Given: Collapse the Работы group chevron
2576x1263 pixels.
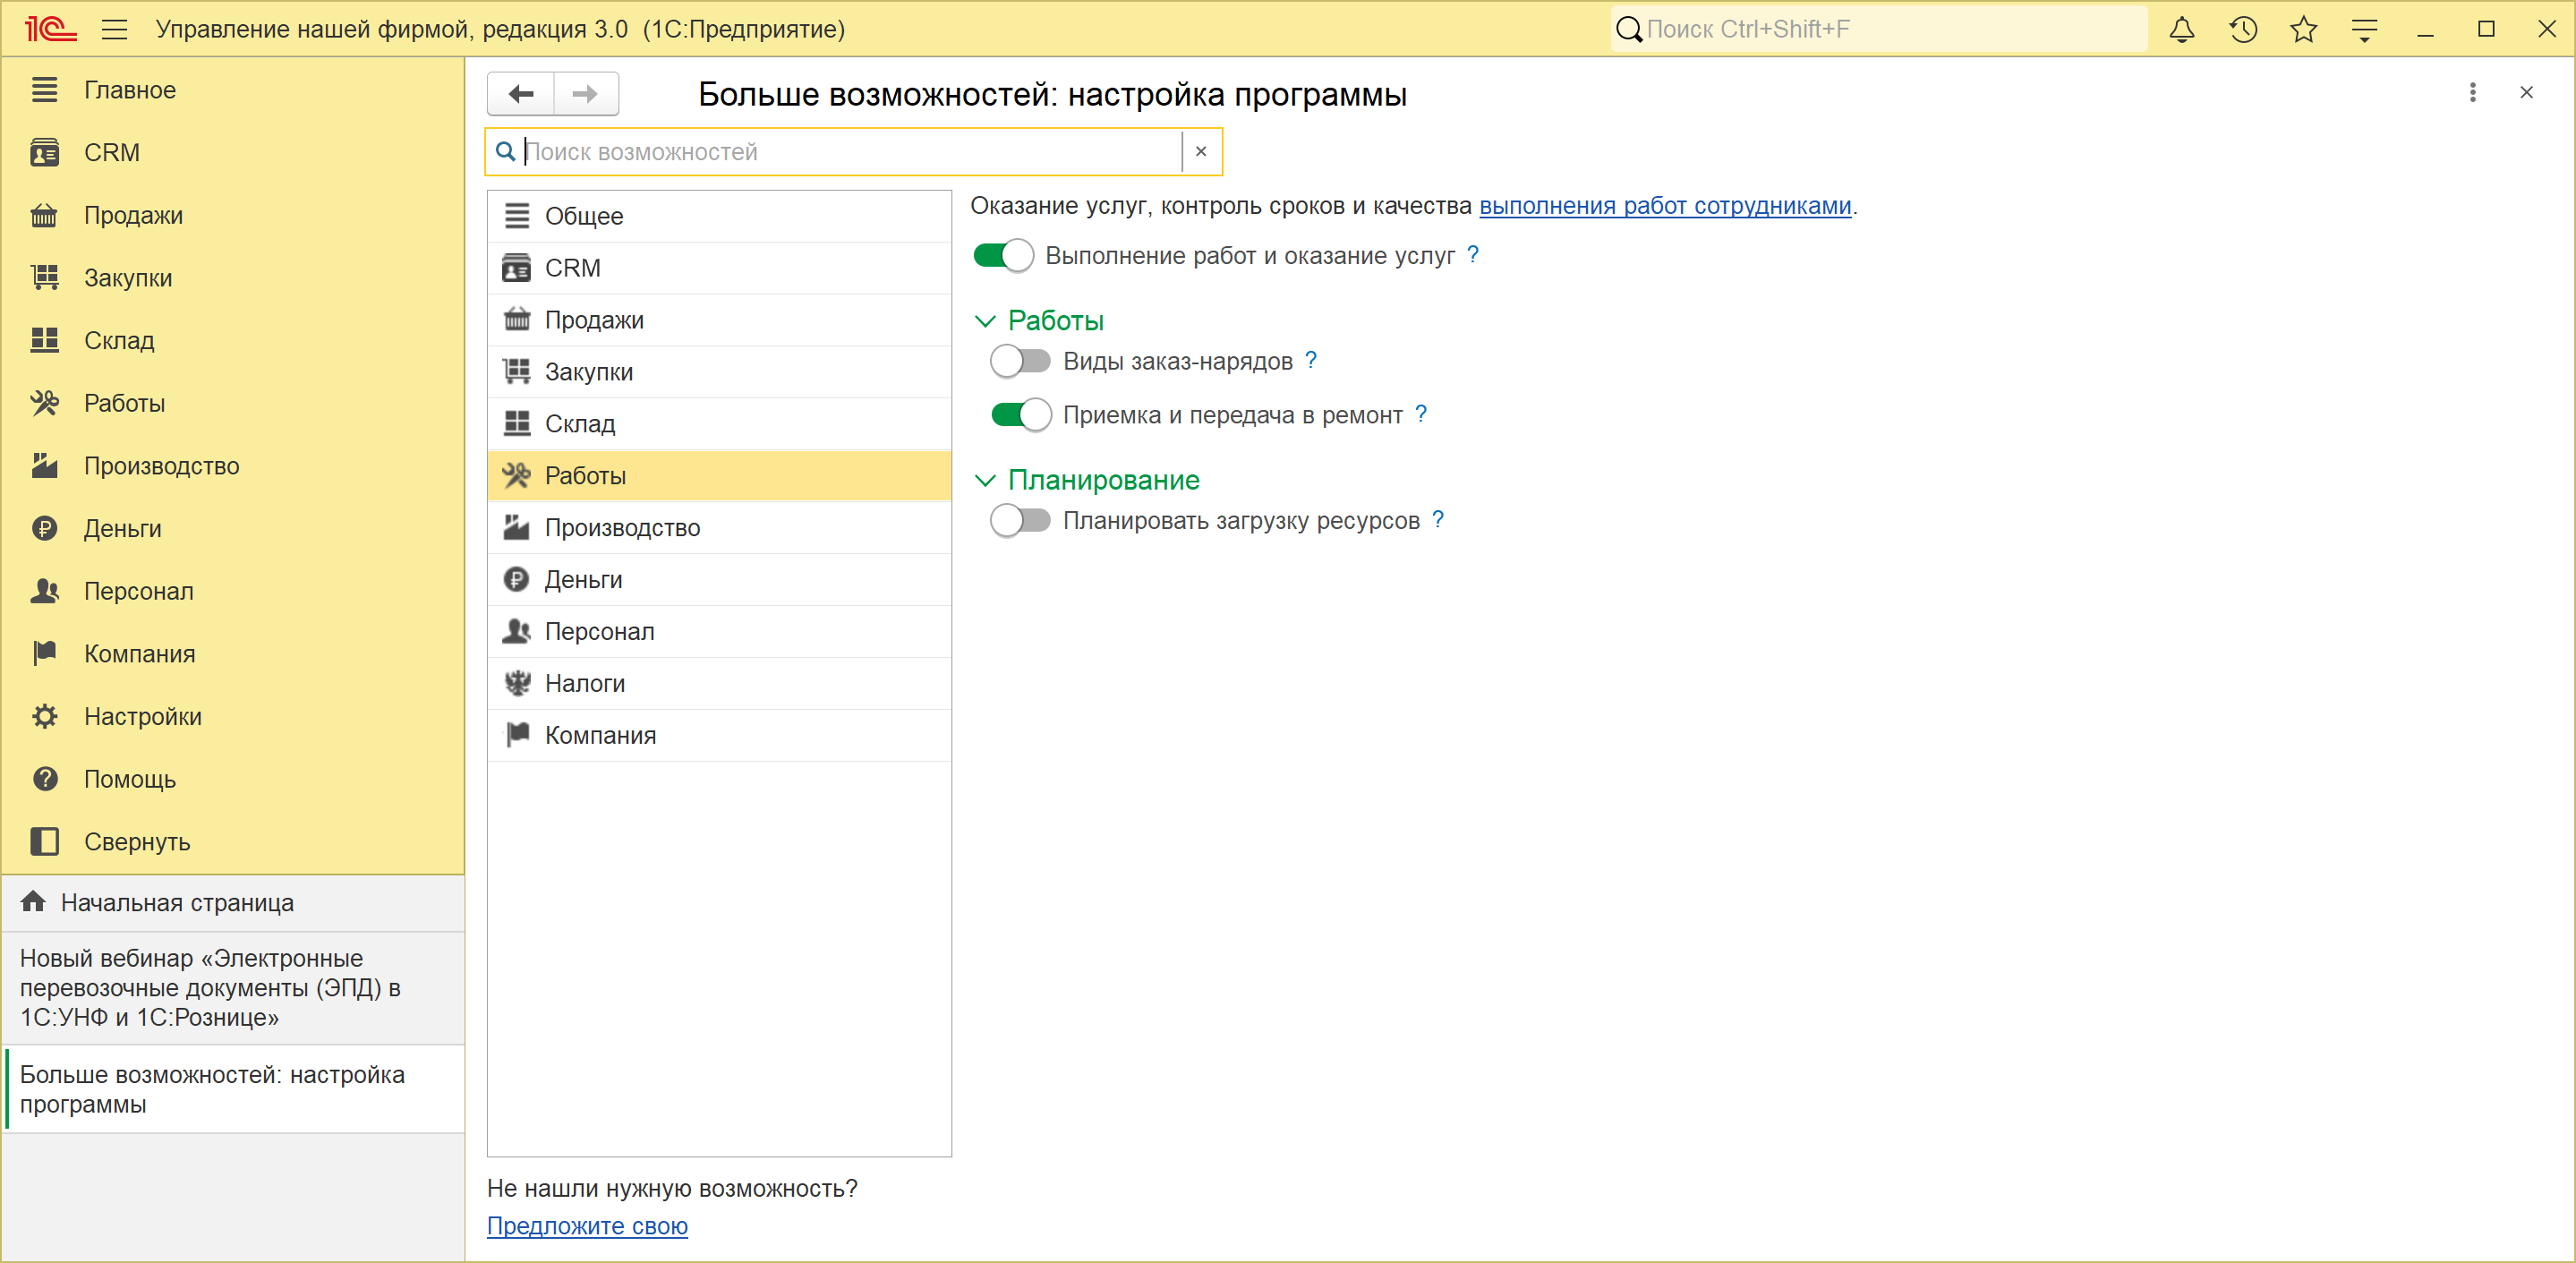Looking at the screenshot, I should point(985,321).
